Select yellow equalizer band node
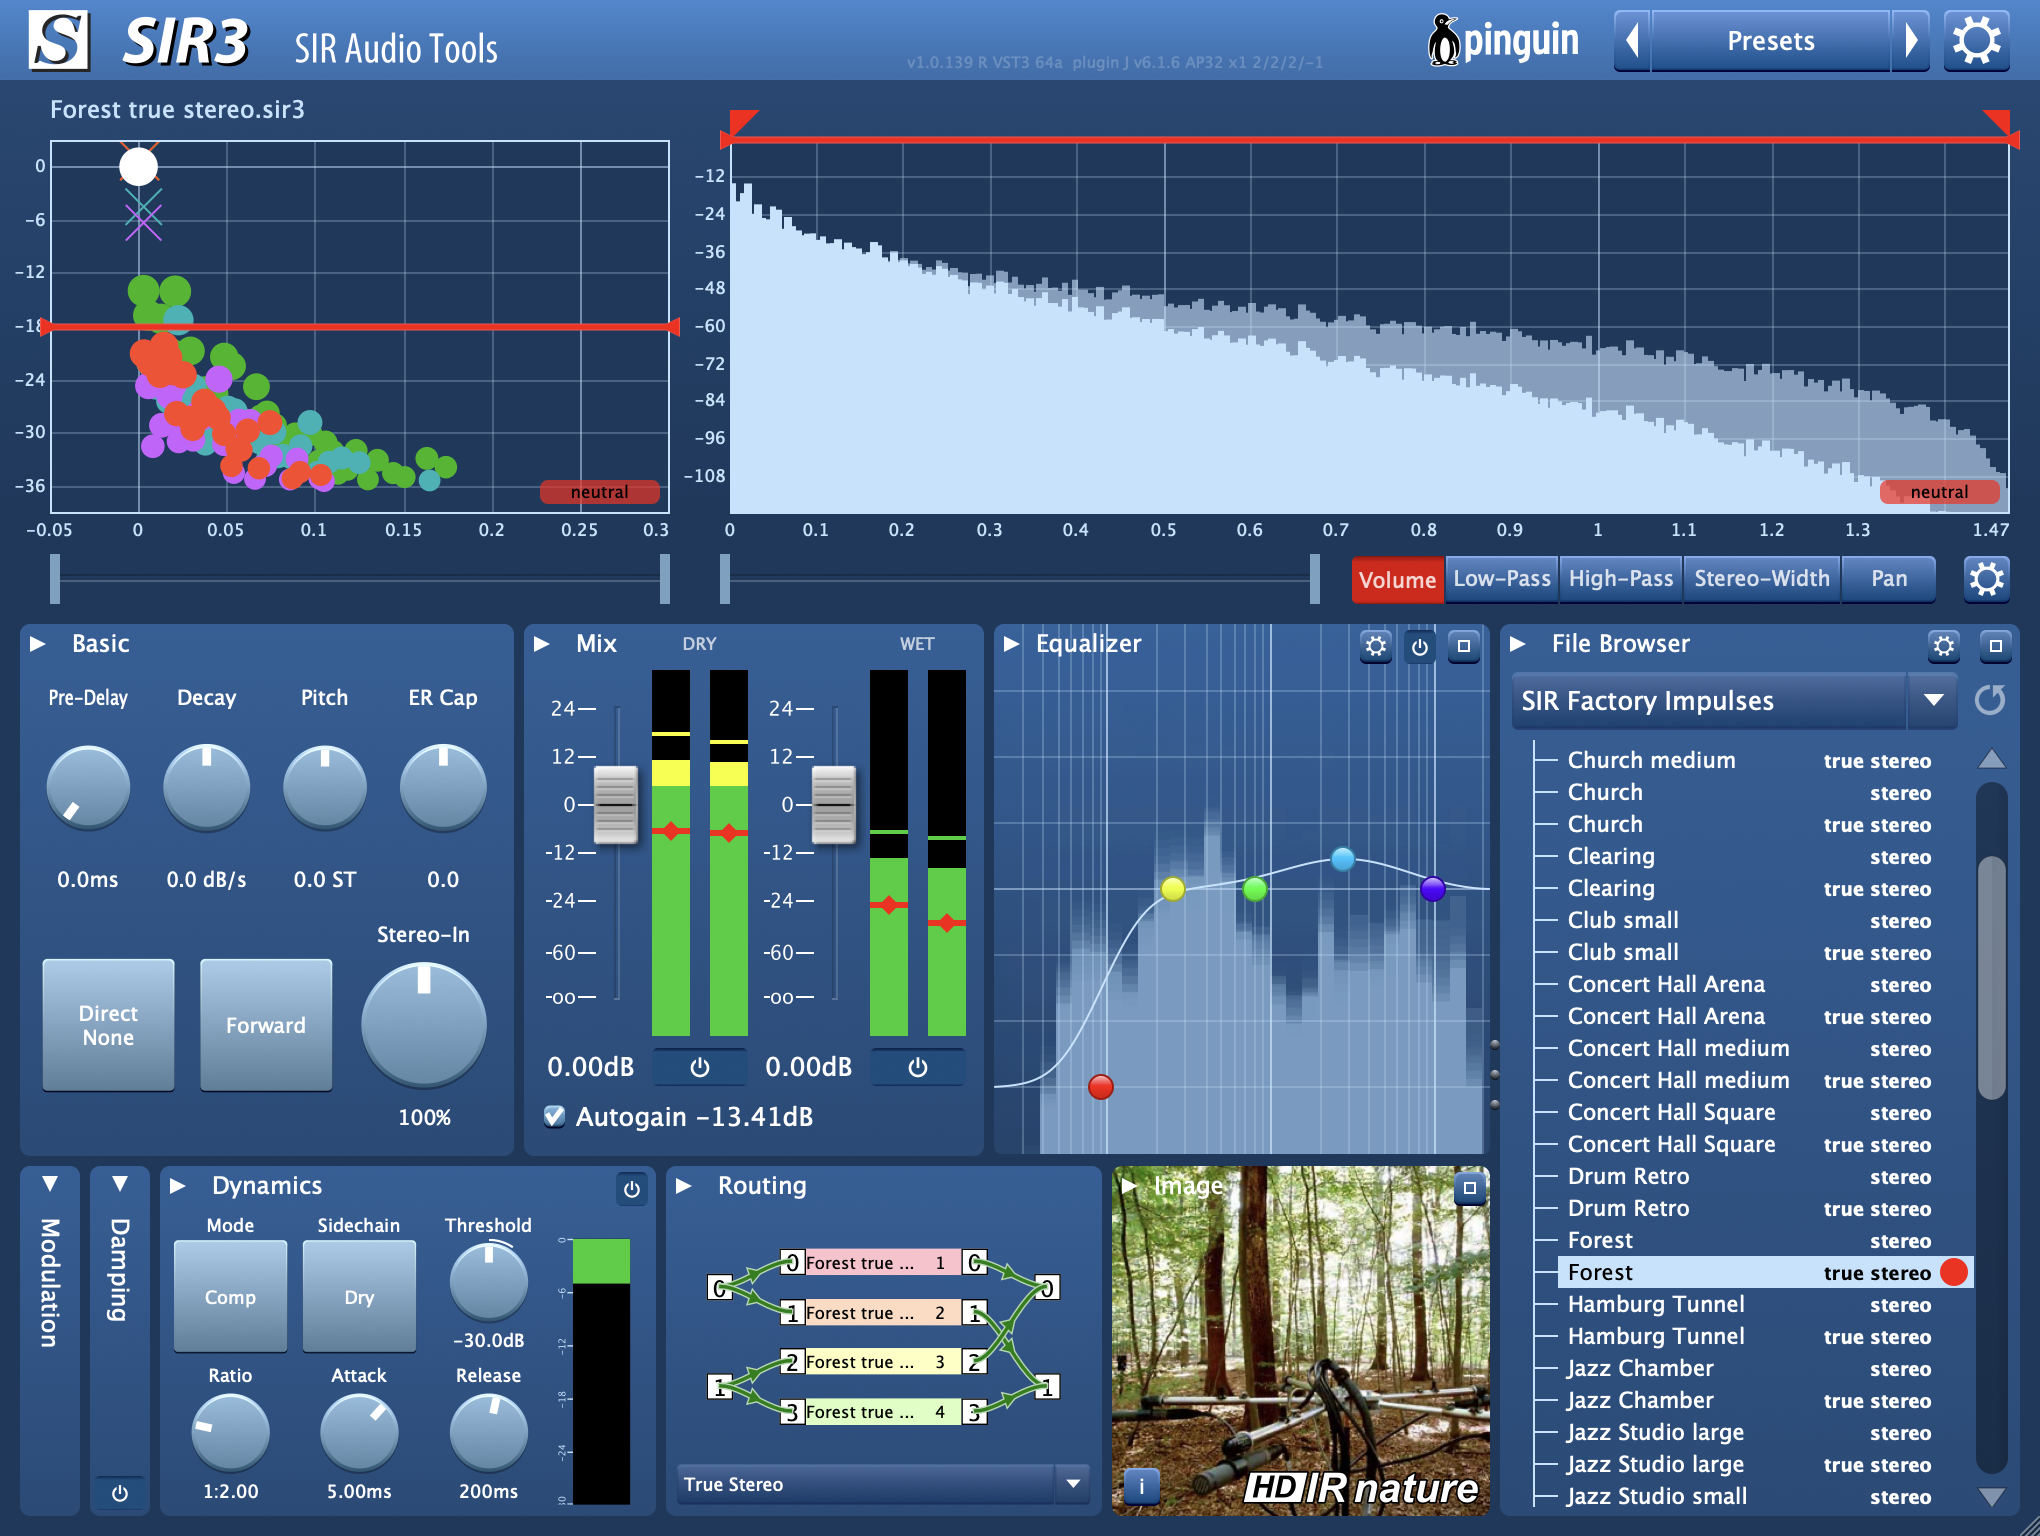 click(x=1173, y=888)
